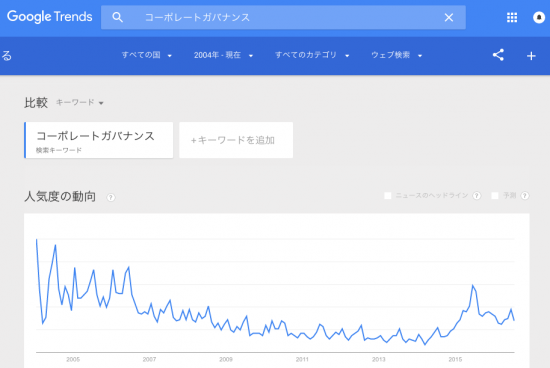The height and width of the screenshot is (368, 550).
Task: Select the コーポレートガバナンス keyword card
Action: click(x=99, y=140)
